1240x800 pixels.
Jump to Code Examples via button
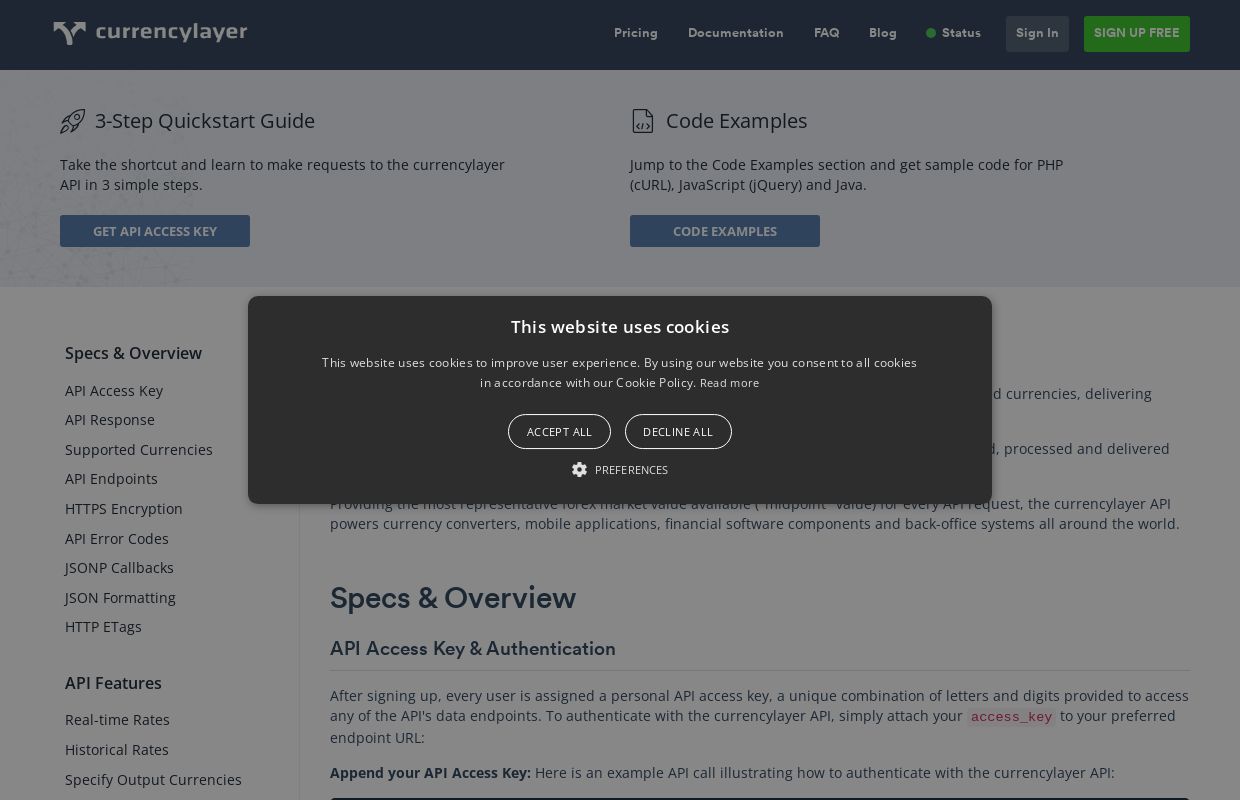pyautogui.click(x=725, y=231)
